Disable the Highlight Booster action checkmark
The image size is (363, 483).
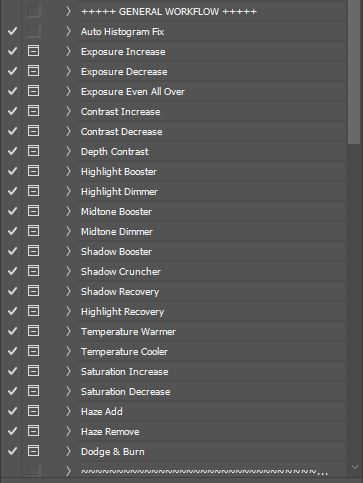tap(13, 171)
